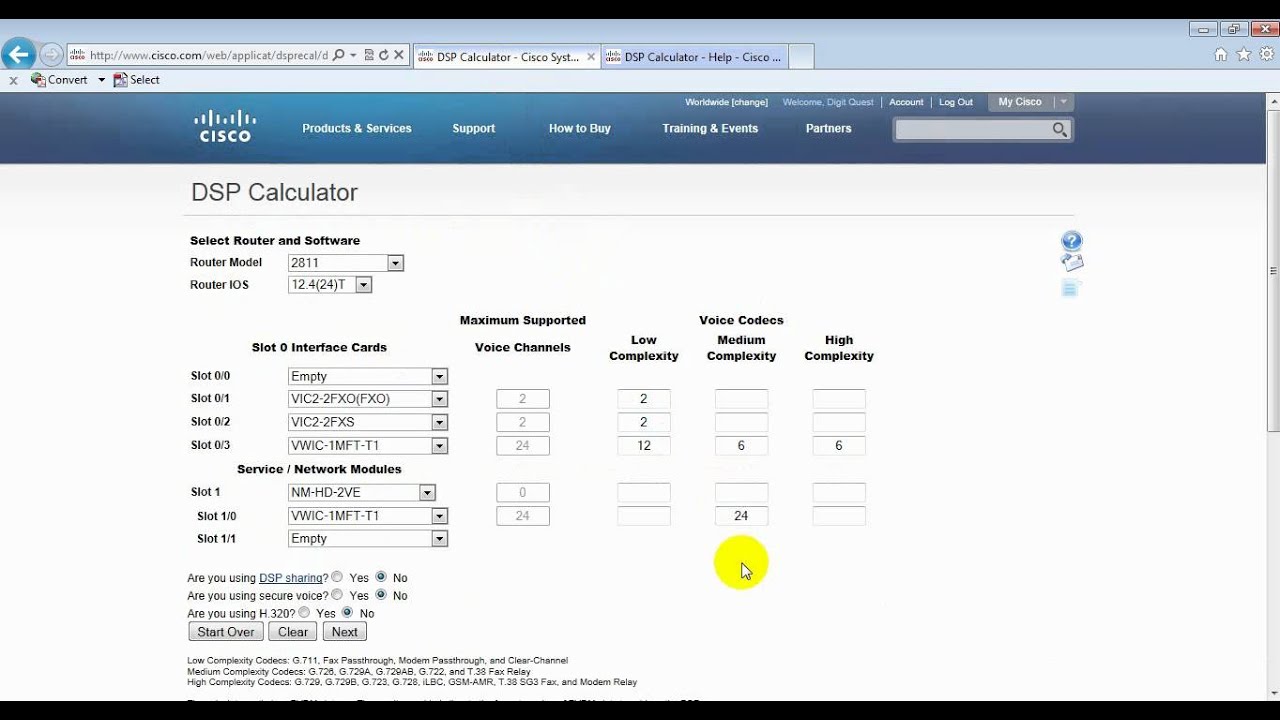Viewport: 1280px width, 720px height.
Task: Open the Convert dropdown arrow
Action: 101,80
